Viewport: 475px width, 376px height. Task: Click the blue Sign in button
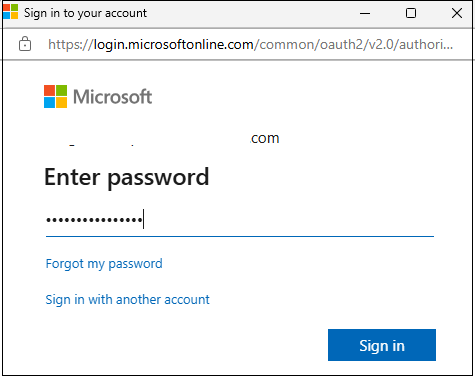pos(382,345)
